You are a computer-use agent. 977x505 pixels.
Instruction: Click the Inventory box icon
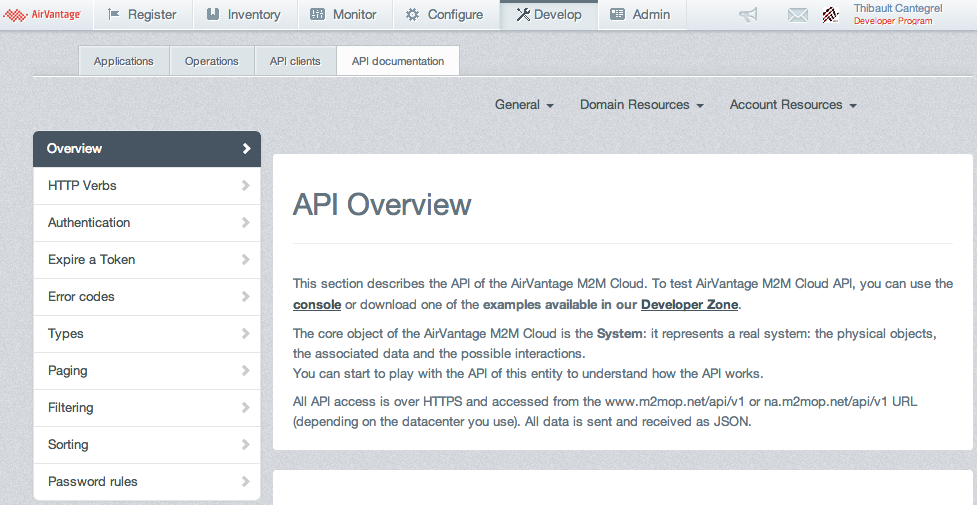pos(213,14)
